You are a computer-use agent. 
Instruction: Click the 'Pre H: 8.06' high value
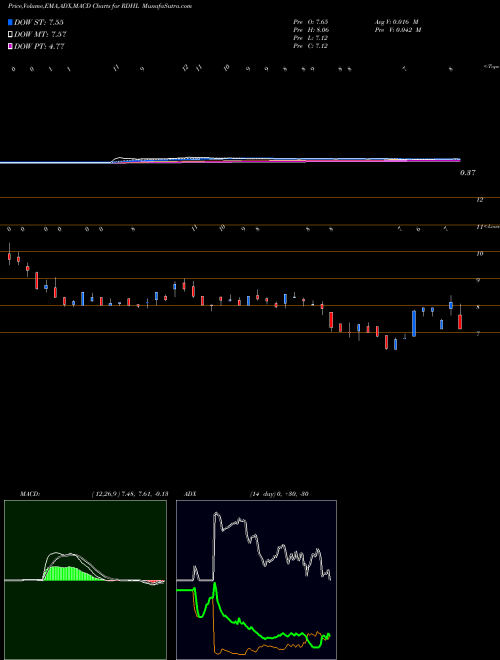coord(311,30)
